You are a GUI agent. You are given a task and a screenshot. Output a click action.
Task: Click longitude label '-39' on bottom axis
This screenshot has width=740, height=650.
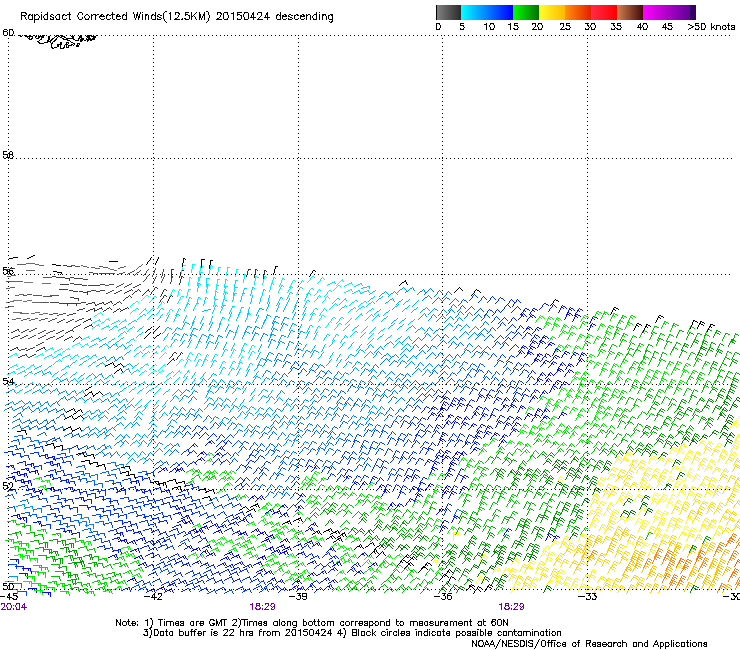coord(298,597)
